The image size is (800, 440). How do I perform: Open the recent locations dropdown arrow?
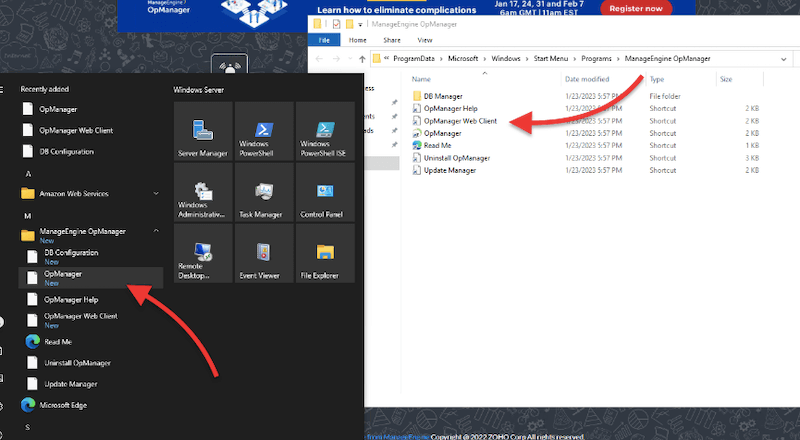tap(350, 59)
